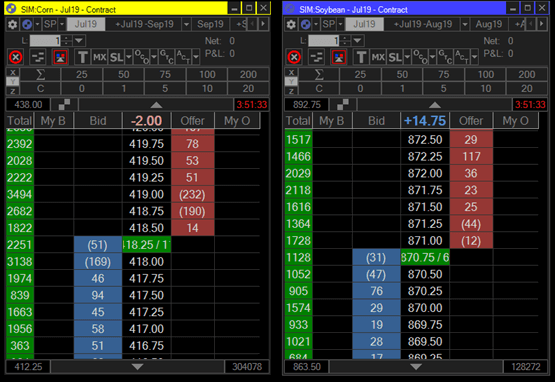Click red-bordered chart icon in Corn window
The image size is (555, 382).
click(60, 57)
